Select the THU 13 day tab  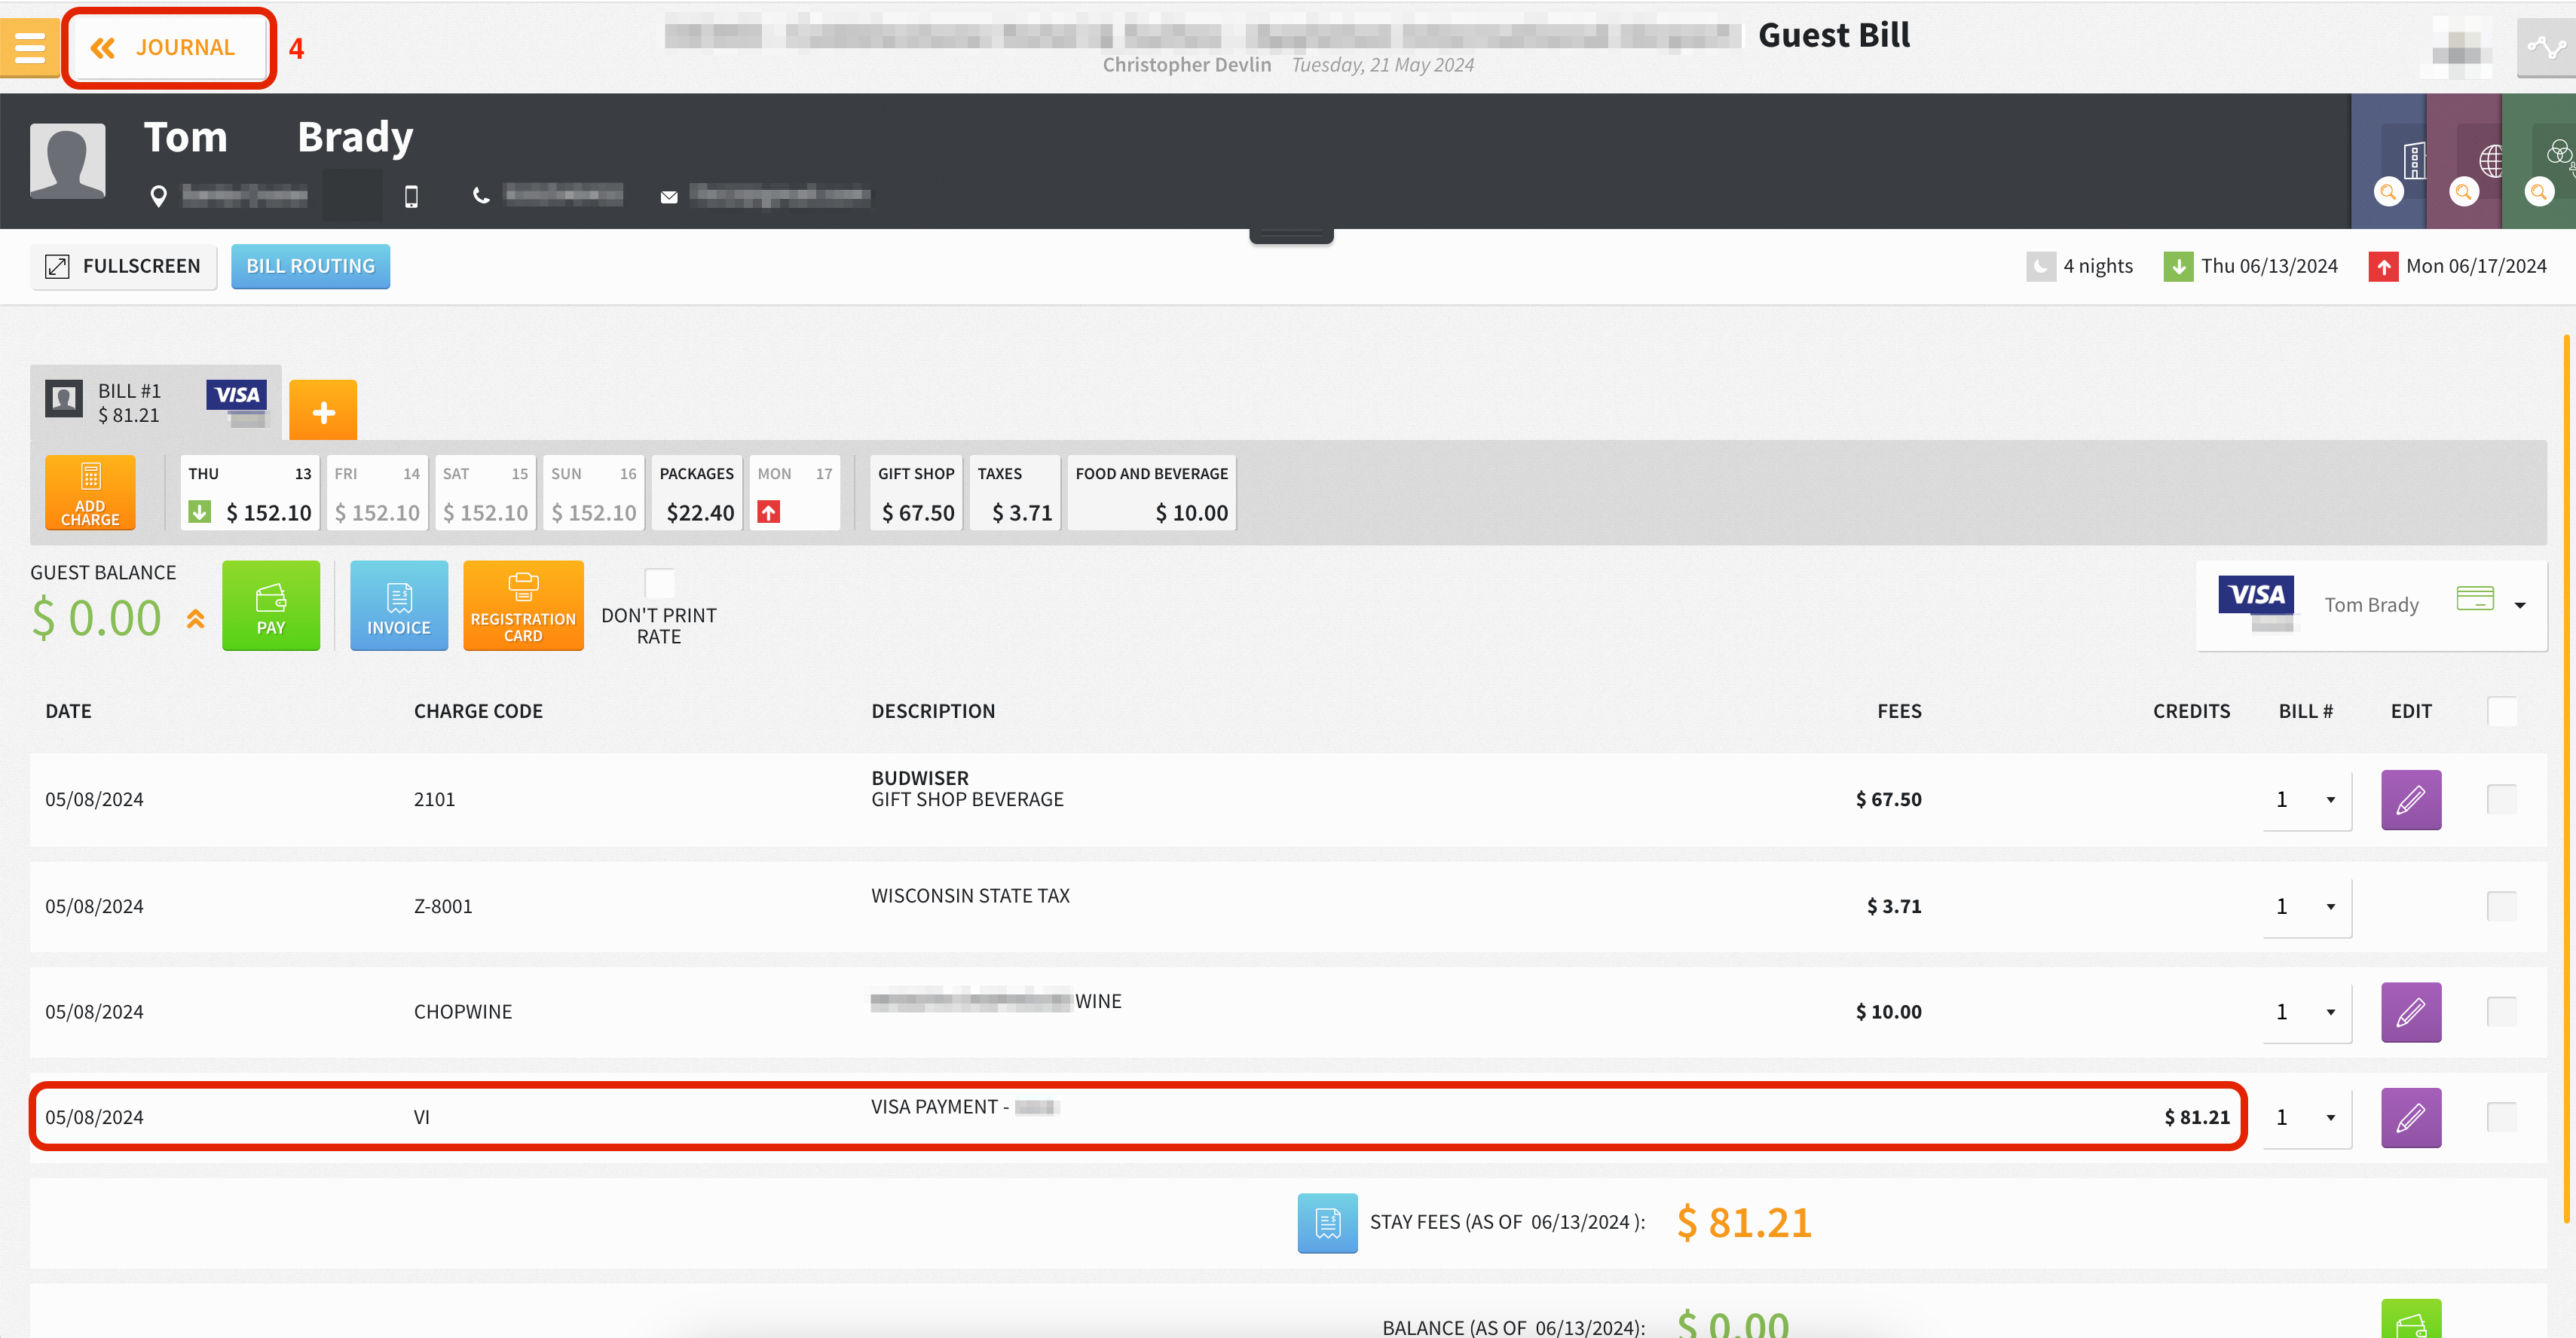coord(250,493)
